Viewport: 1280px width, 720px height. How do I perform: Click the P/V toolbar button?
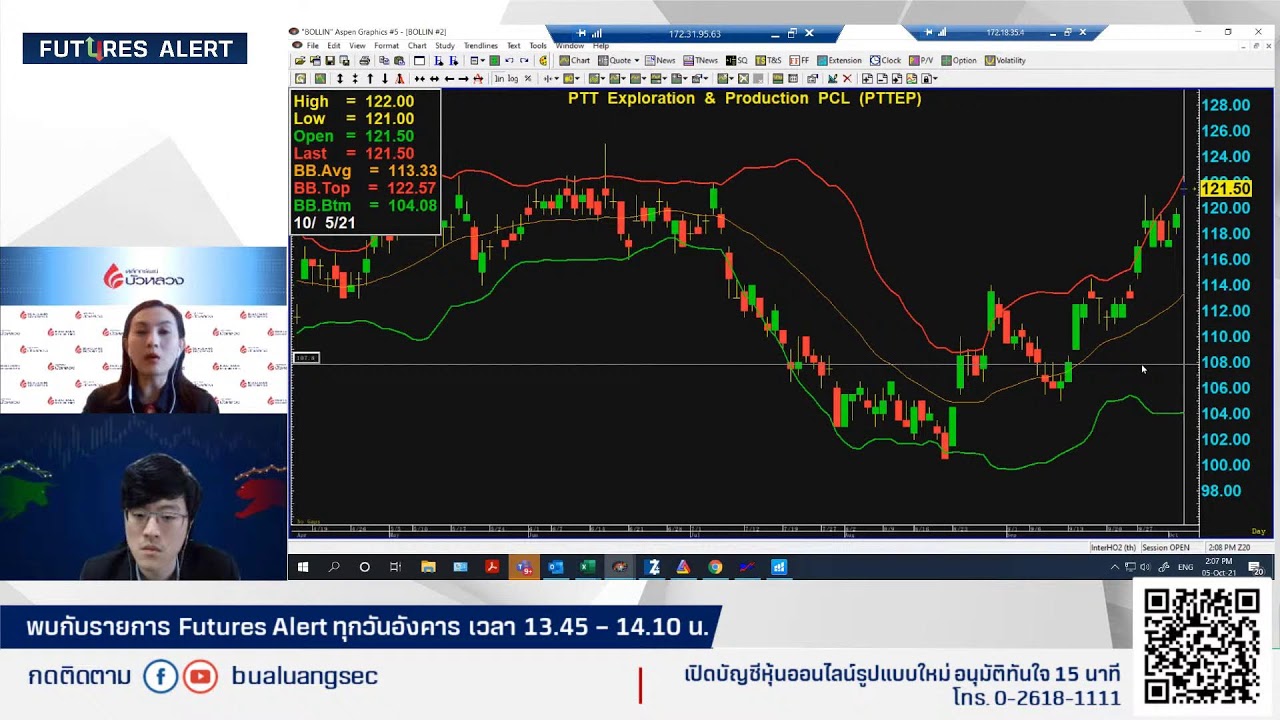click(921, 60)
